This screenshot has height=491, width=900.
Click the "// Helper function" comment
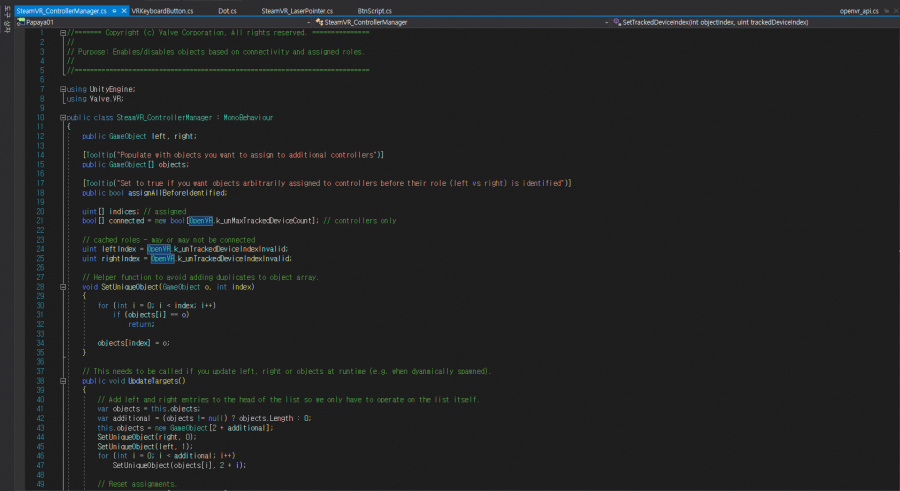coord(200,277)
